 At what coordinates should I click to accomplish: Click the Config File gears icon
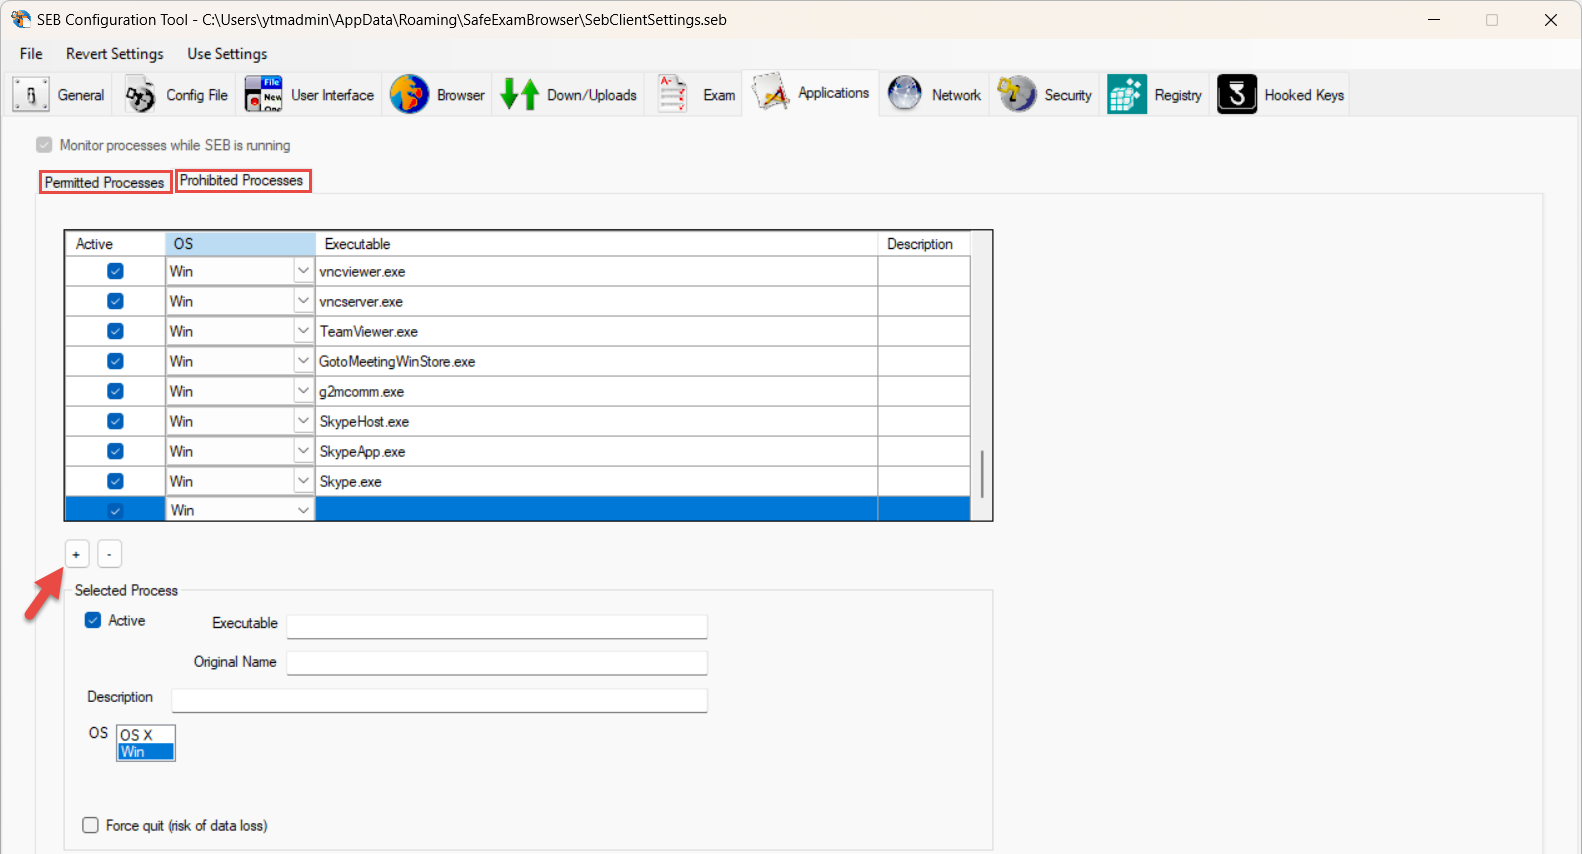(x=140, y=95)
